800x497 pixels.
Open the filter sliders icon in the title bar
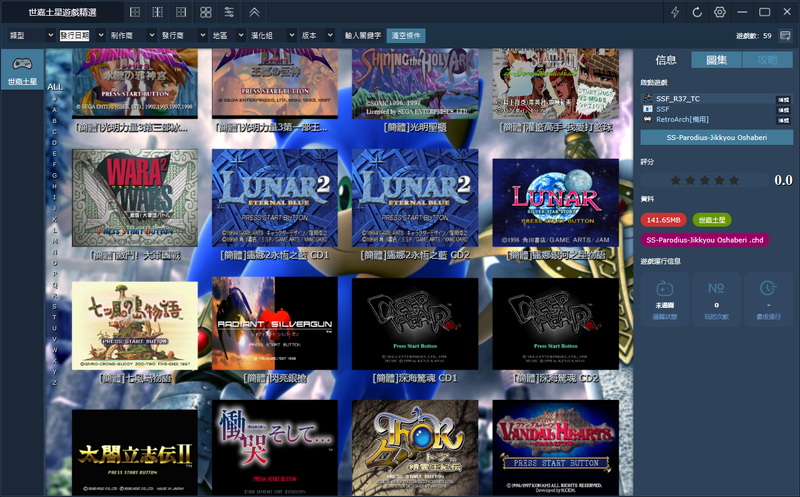click(229, 12)
